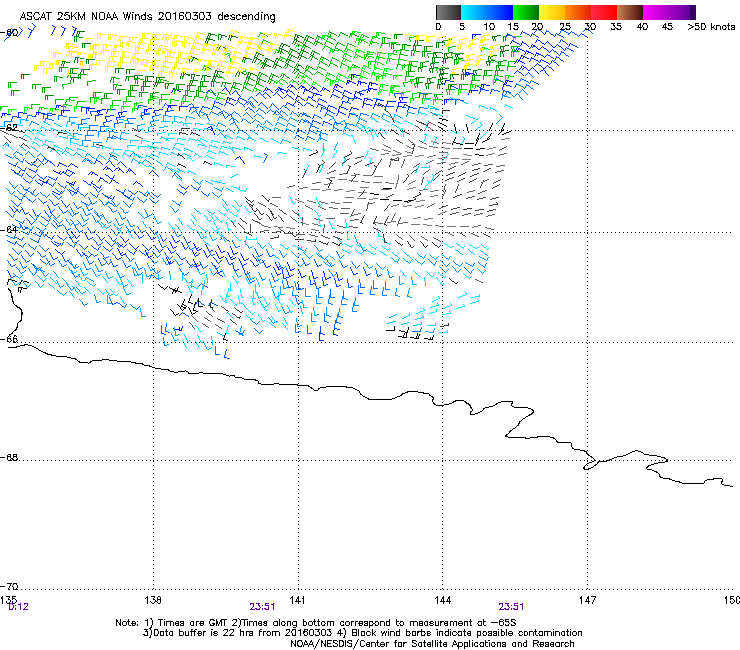This screenshot has height=650, width=740.
Task: Click the purple '0:12' swath time label
Action: coord(18,607)
